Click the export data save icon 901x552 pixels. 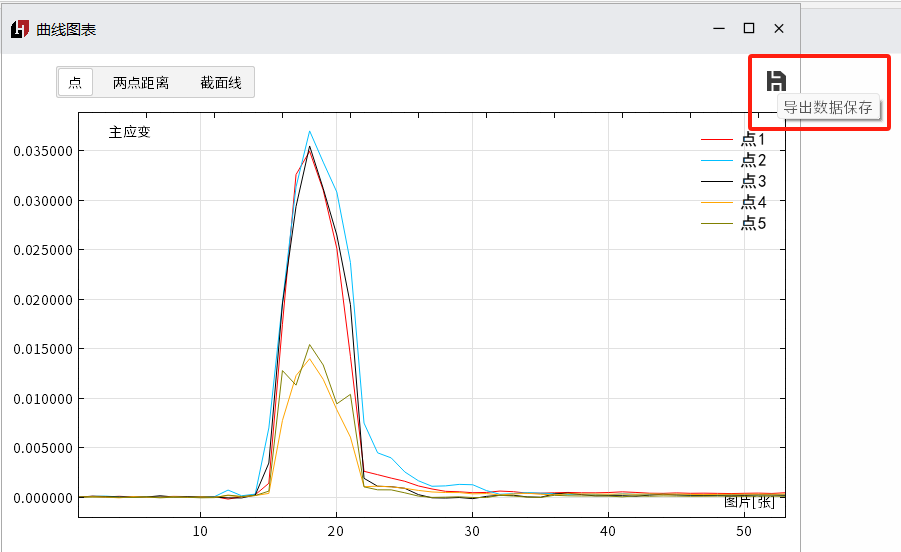pyautogui.click(x=776, y=81)
